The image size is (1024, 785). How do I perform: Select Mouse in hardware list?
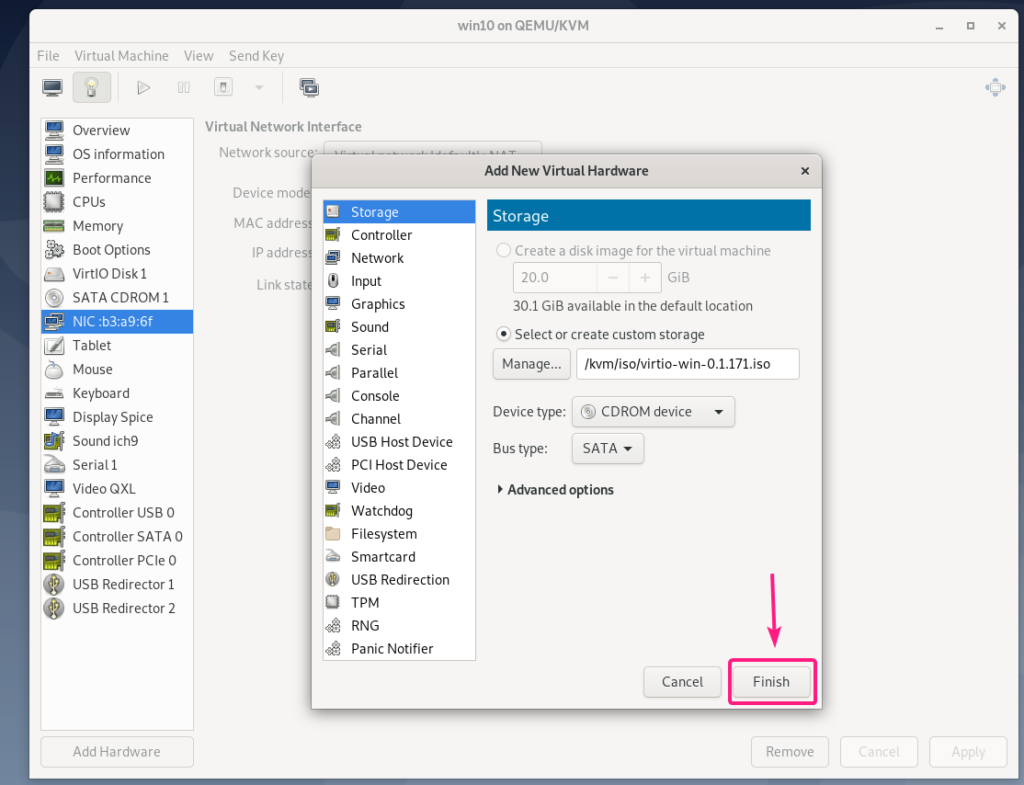(117, 369)
